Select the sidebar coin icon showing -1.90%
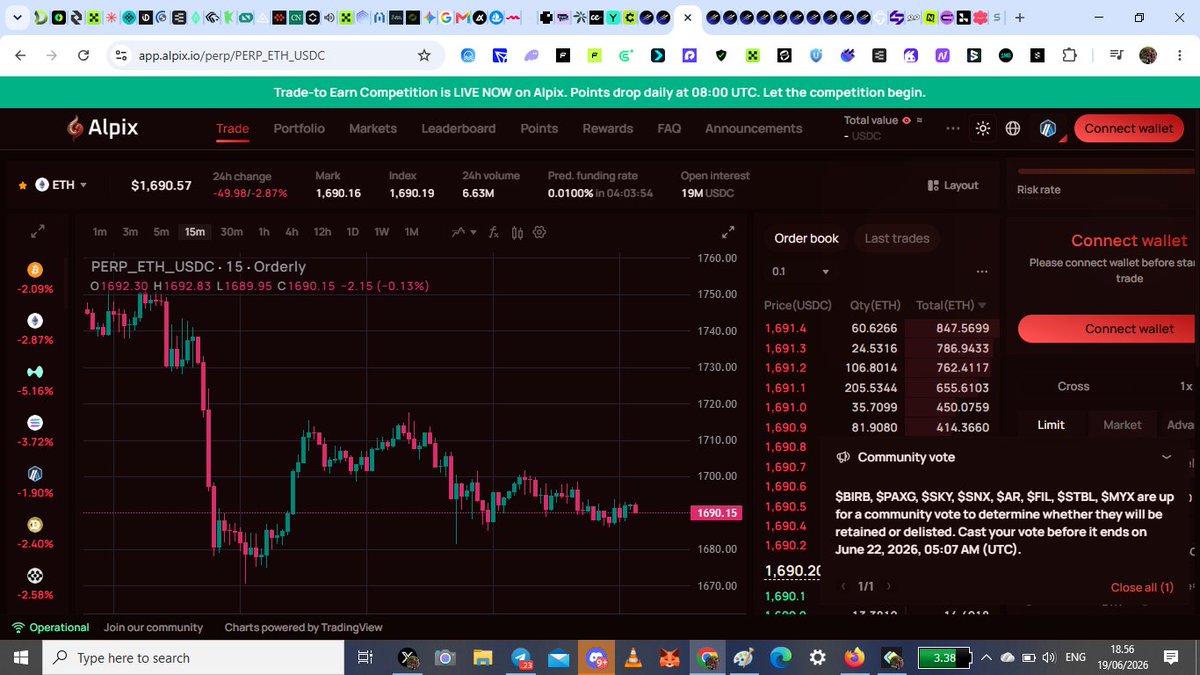The image size is (1200, 675). pyautogui.click(x=35, y=474)
